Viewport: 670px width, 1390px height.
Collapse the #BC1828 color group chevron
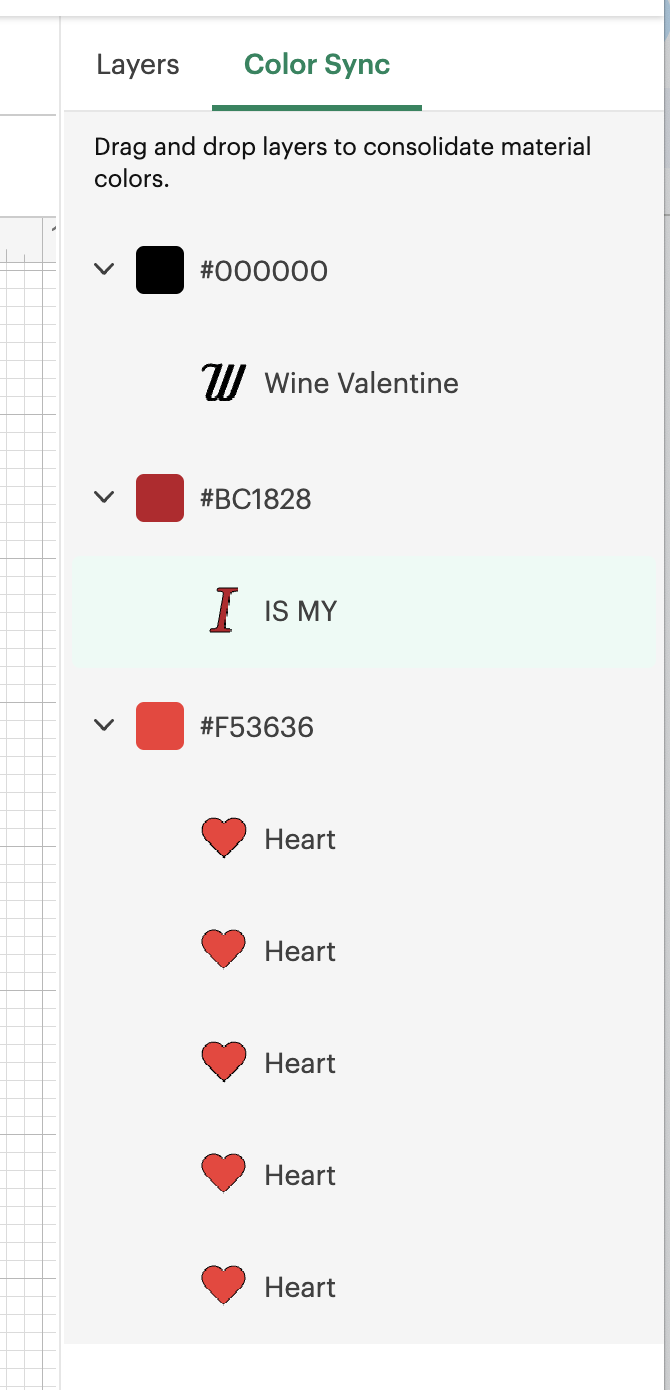[104, 497]
